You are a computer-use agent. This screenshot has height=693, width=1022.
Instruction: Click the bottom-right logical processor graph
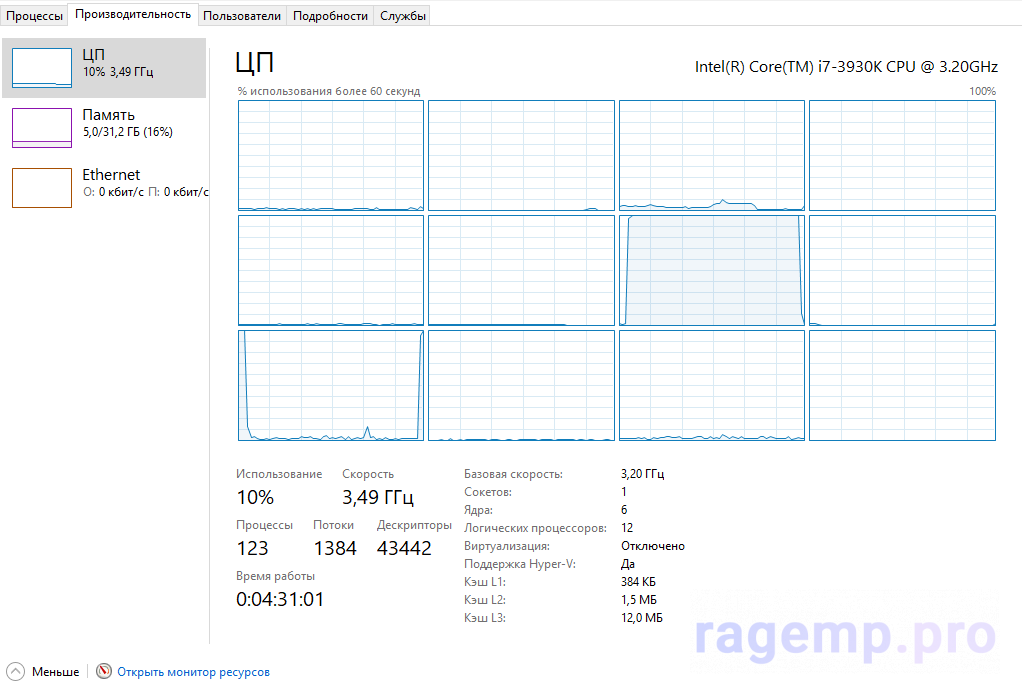coord(902,385)
